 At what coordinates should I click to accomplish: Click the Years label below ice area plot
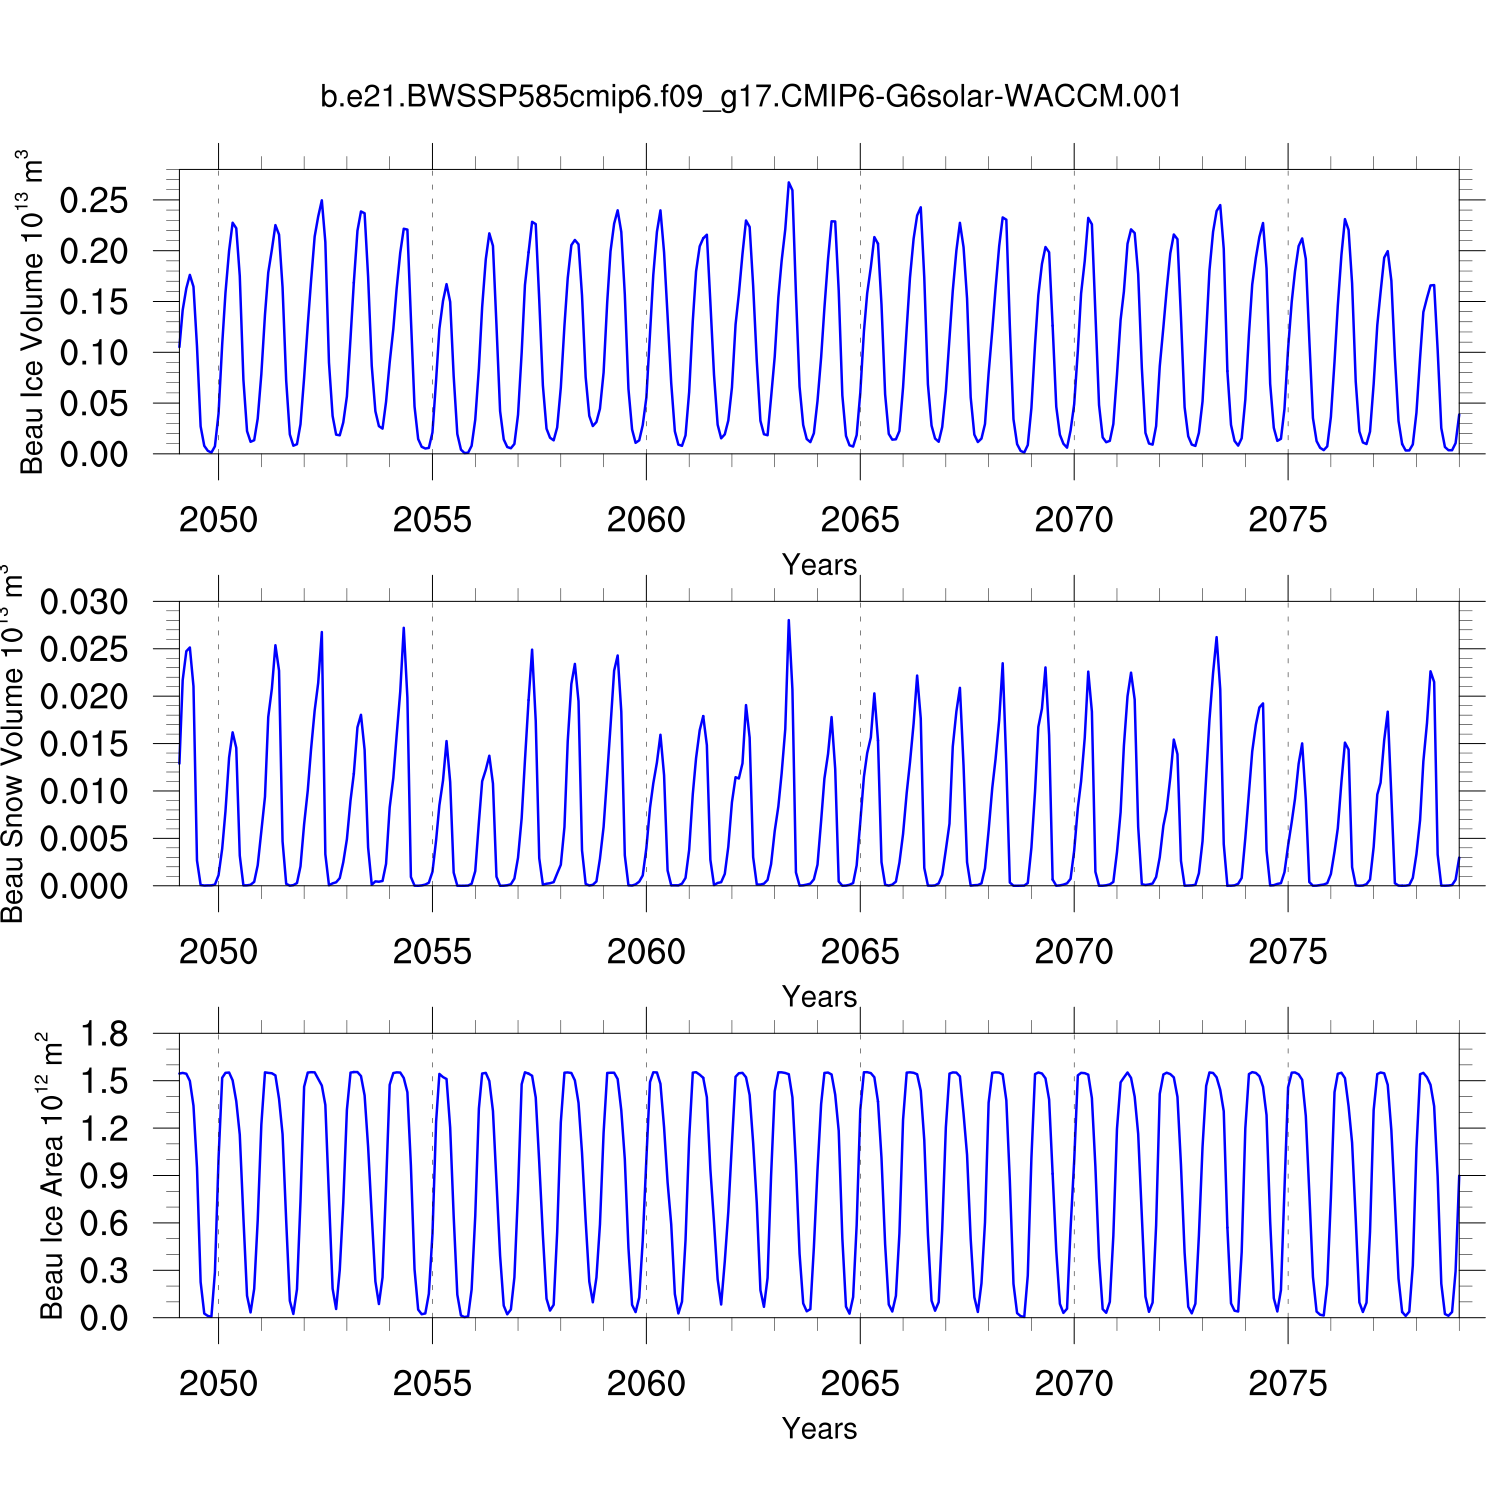(819, 1429)
